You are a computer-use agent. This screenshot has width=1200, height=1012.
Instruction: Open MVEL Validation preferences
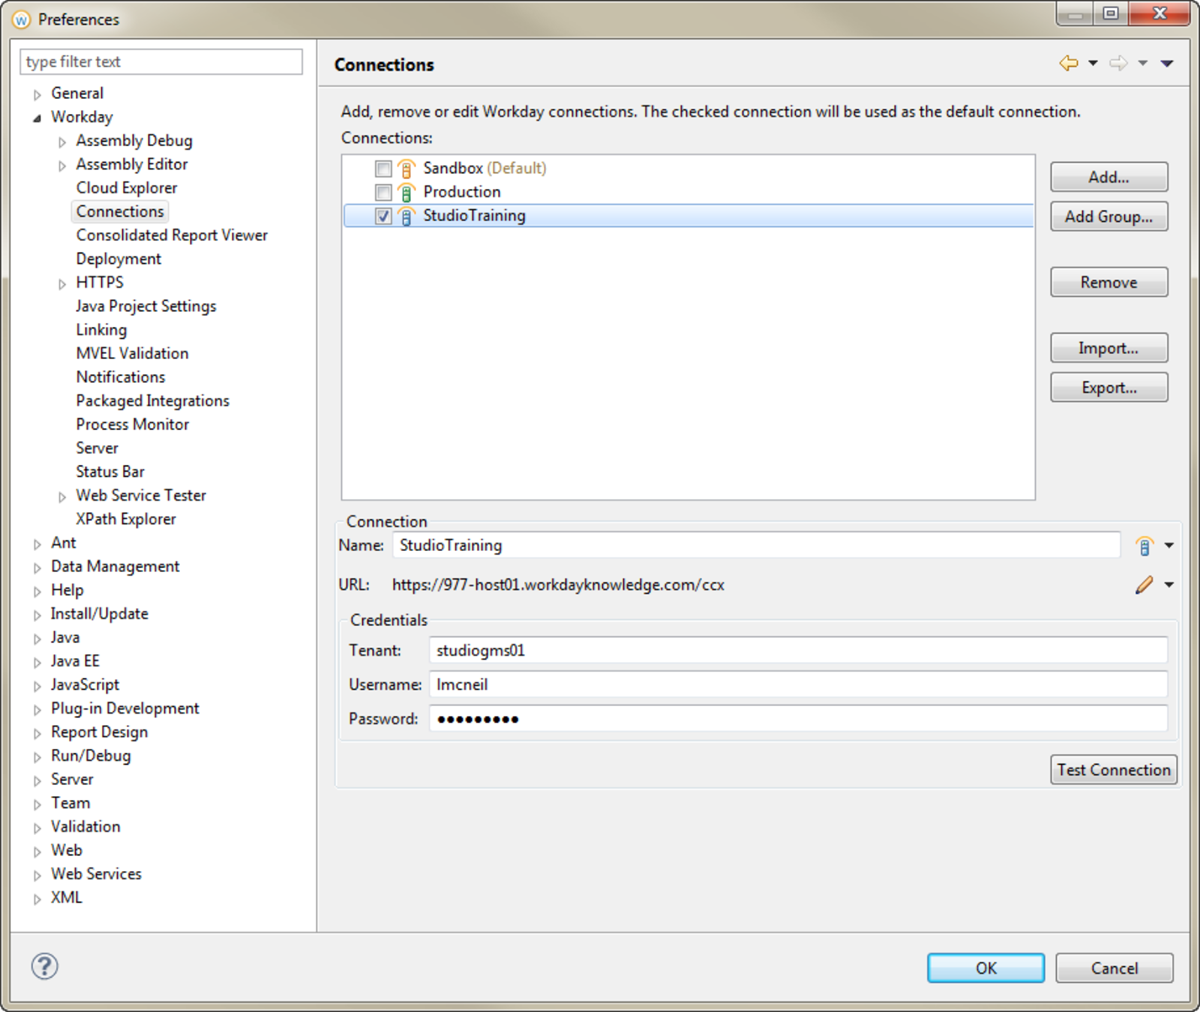click(132, 353)
